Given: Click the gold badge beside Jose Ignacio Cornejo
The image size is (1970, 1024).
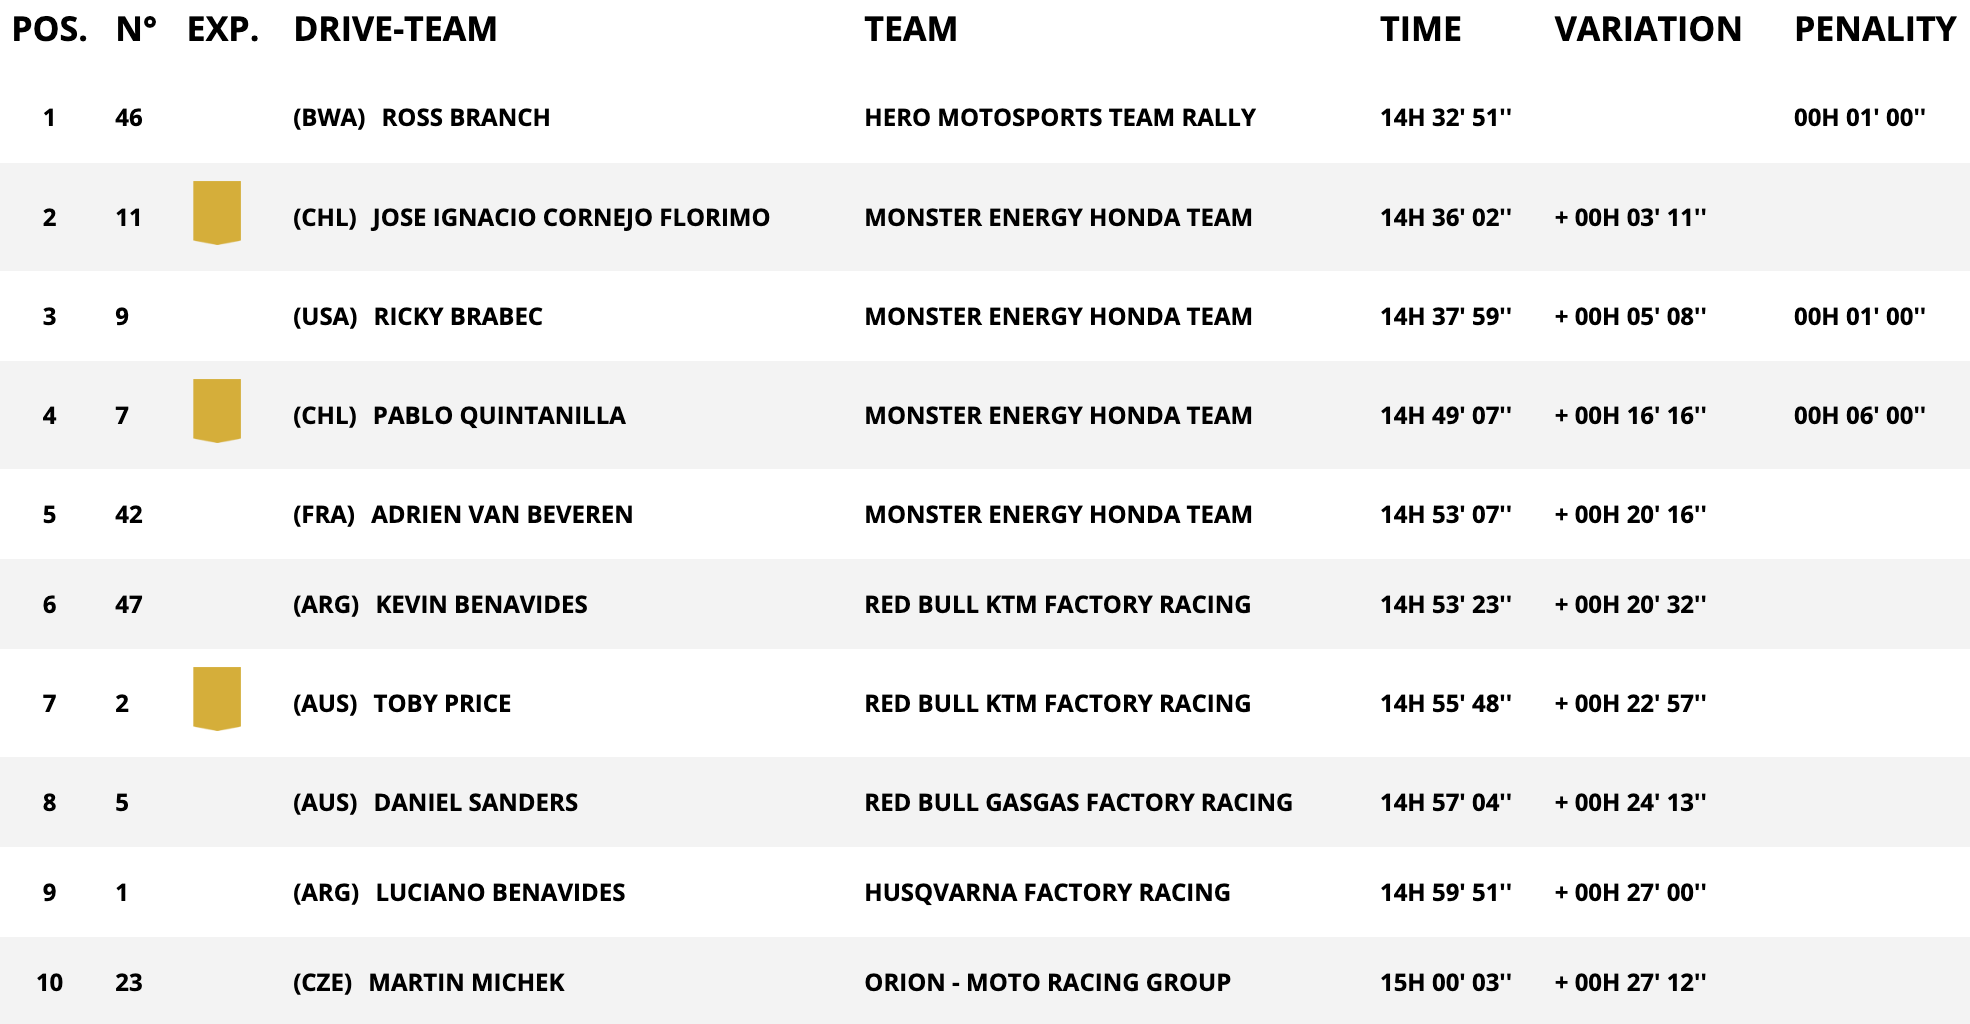Looking at the screenshot, I should click(217, 212).
